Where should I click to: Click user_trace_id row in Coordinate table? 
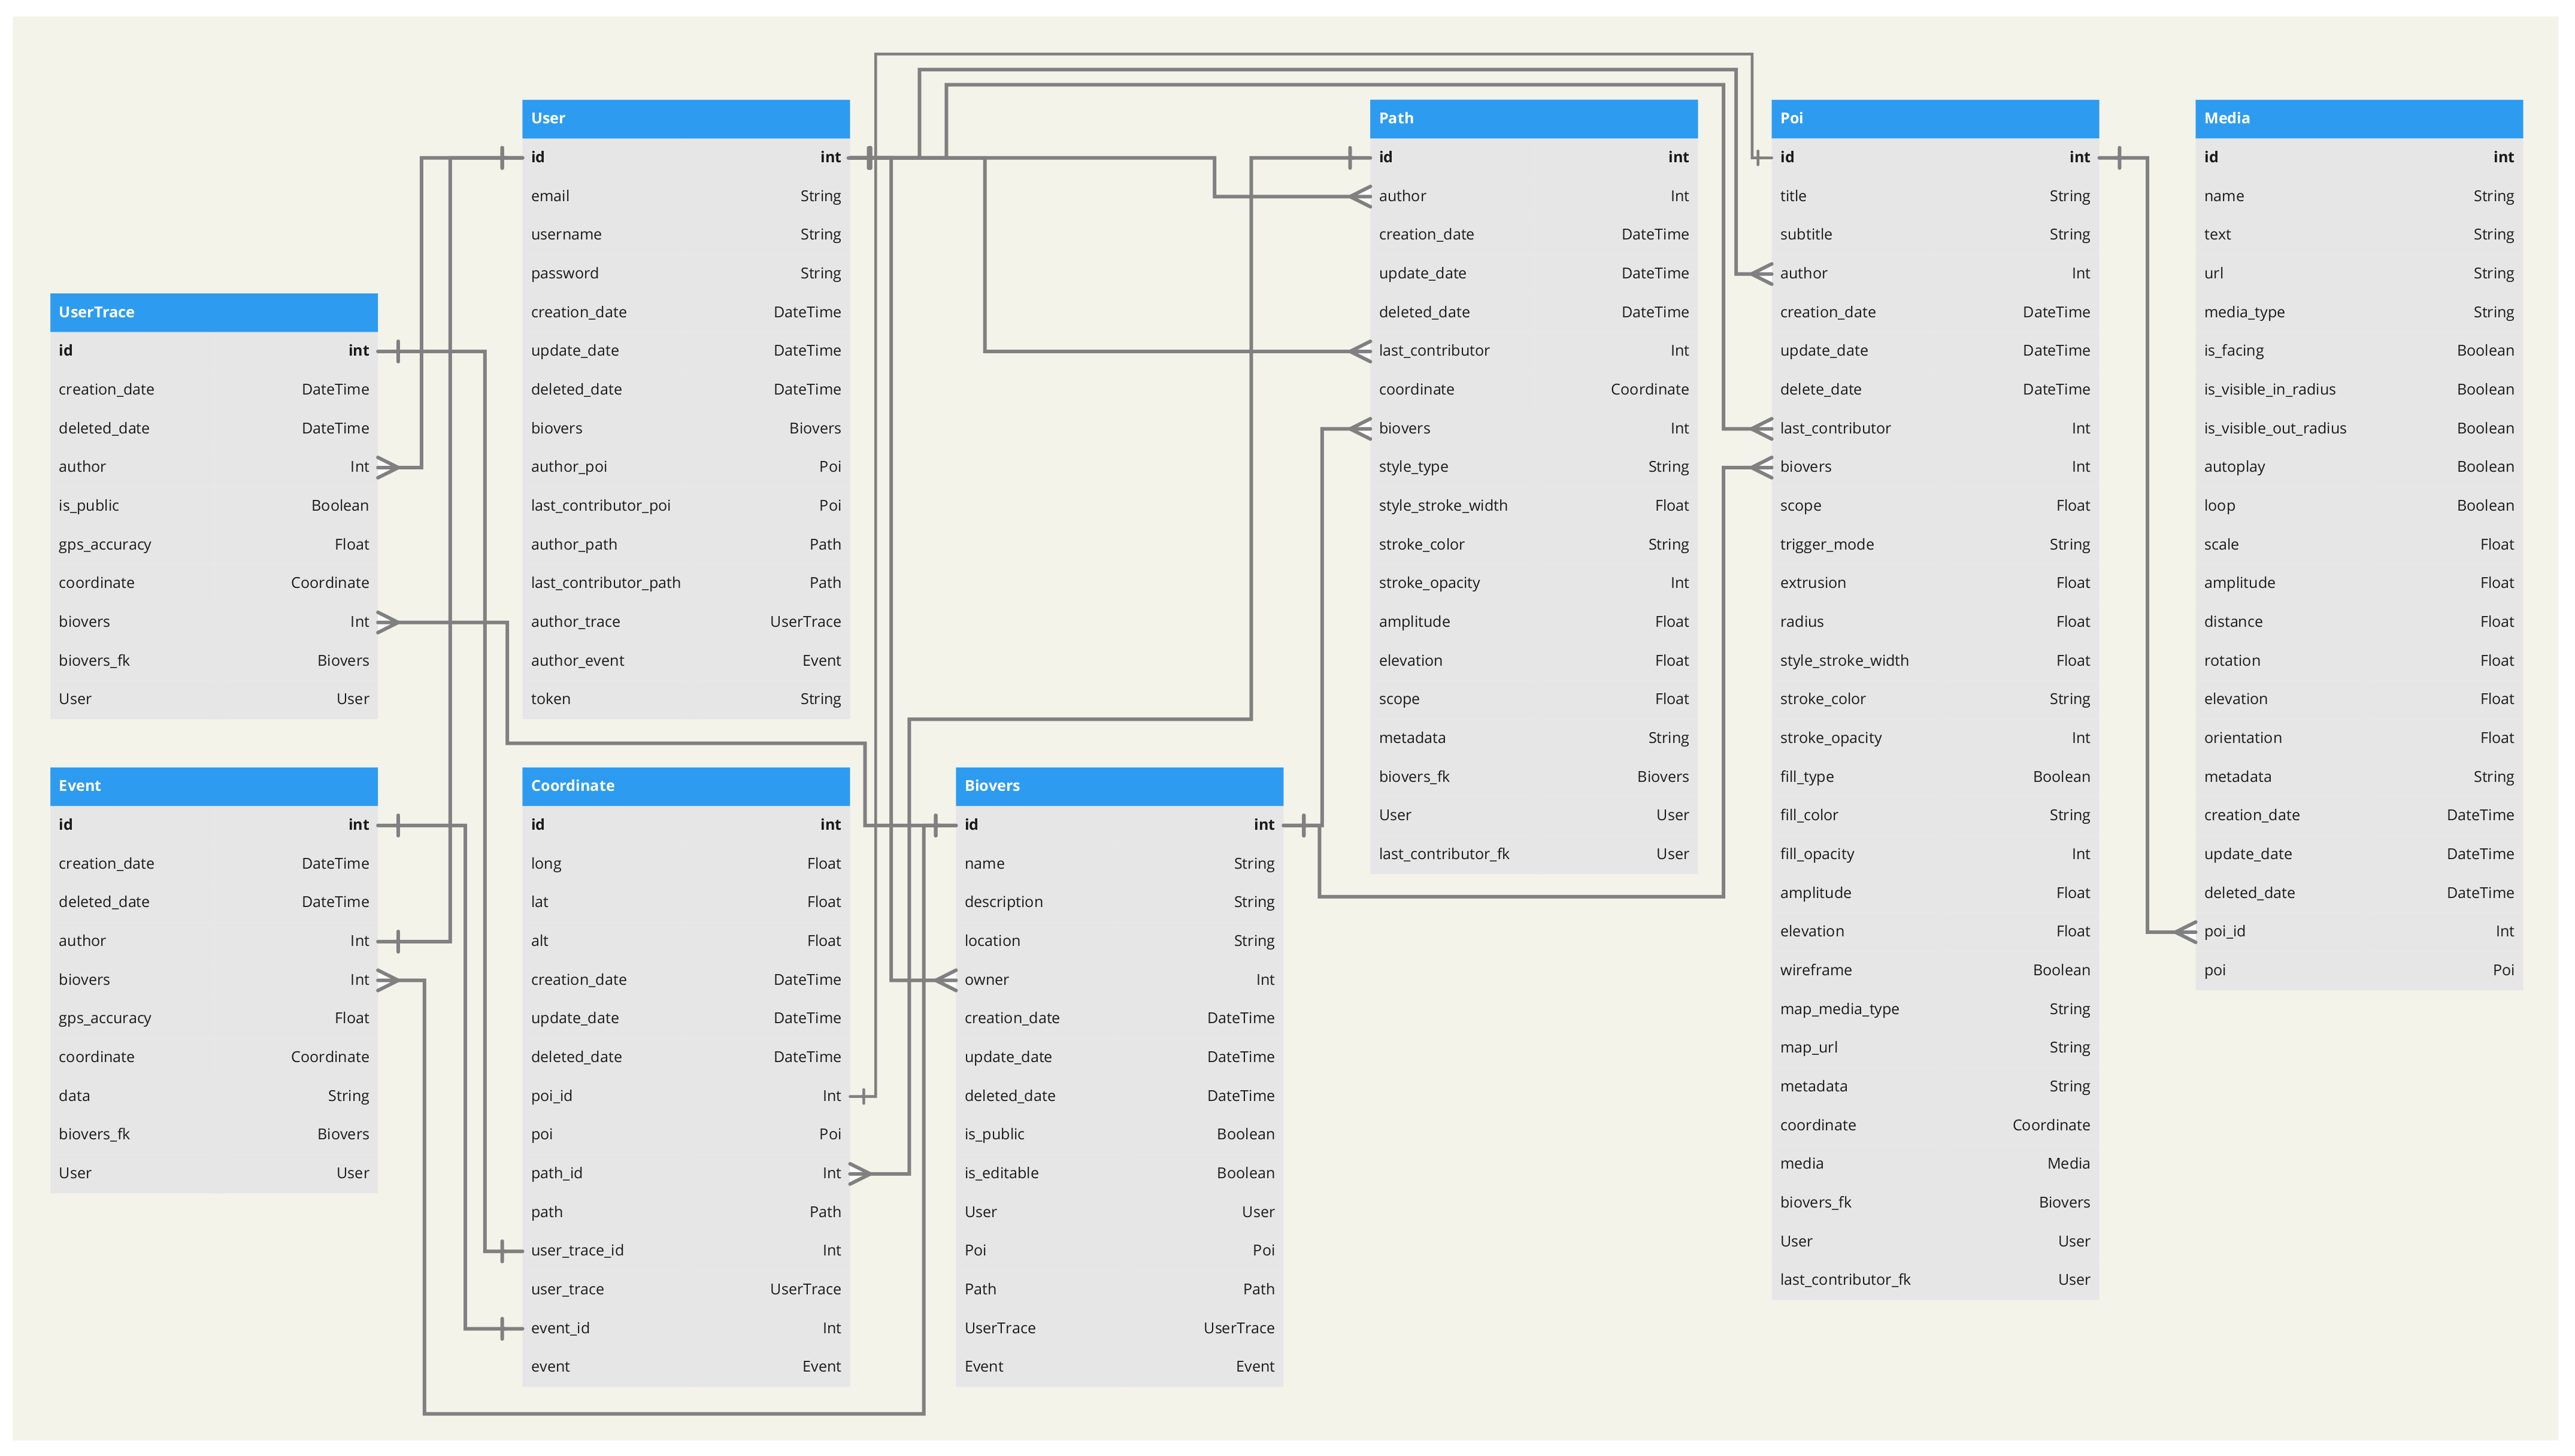tap(685, 1250)
